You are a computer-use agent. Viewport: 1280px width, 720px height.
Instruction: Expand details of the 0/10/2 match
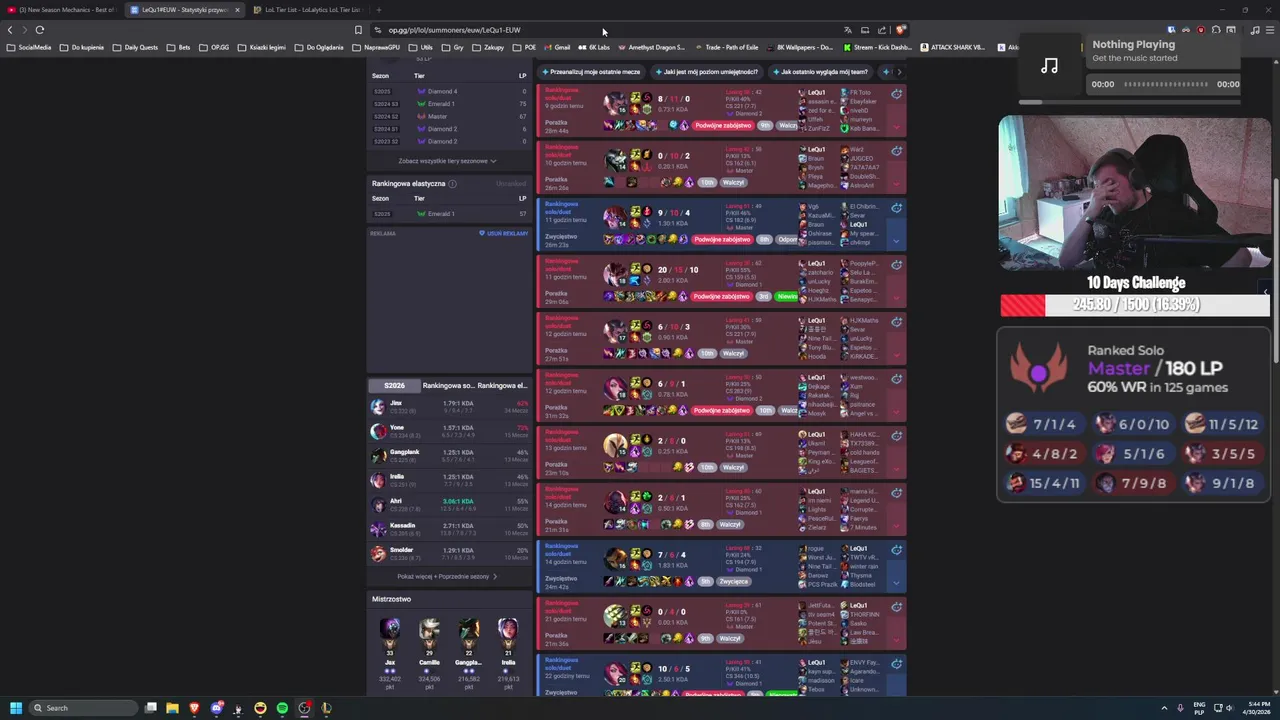[896, 185]
